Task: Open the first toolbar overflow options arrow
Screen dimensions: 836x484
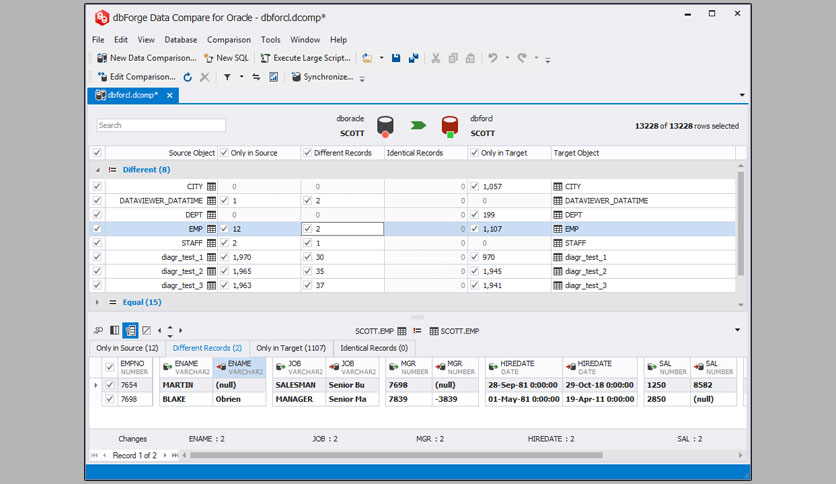Action: click(x=548, y=59)
